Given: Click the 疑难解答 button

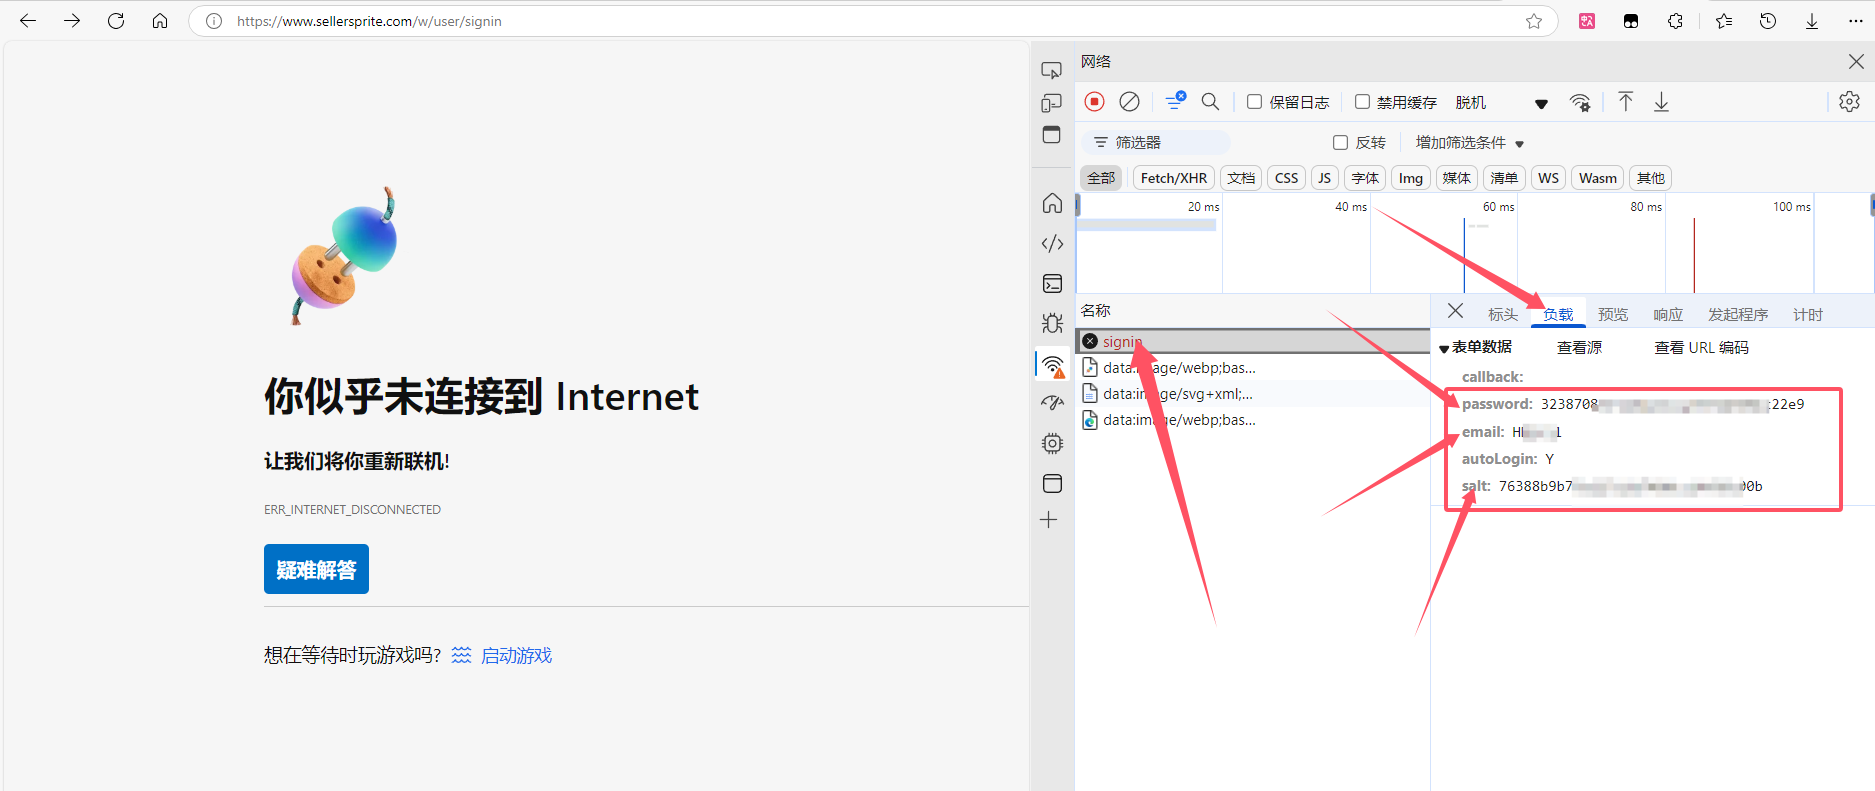Looking at the screenshot, I should pyautogui.click(x=316, y=569).
